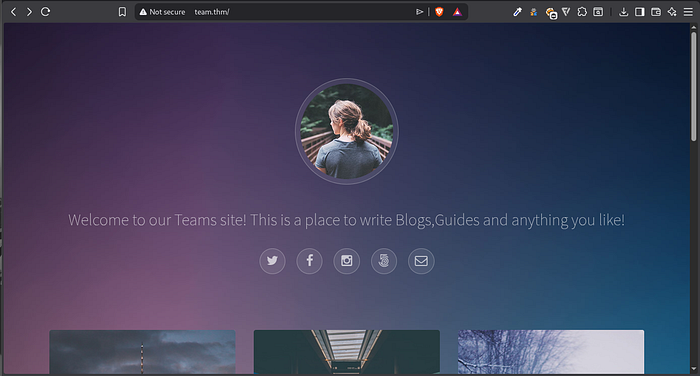Open the browser hamburger main menu
Screen dimensions: 700x376
pyautogui.click(x=688, y=12)
